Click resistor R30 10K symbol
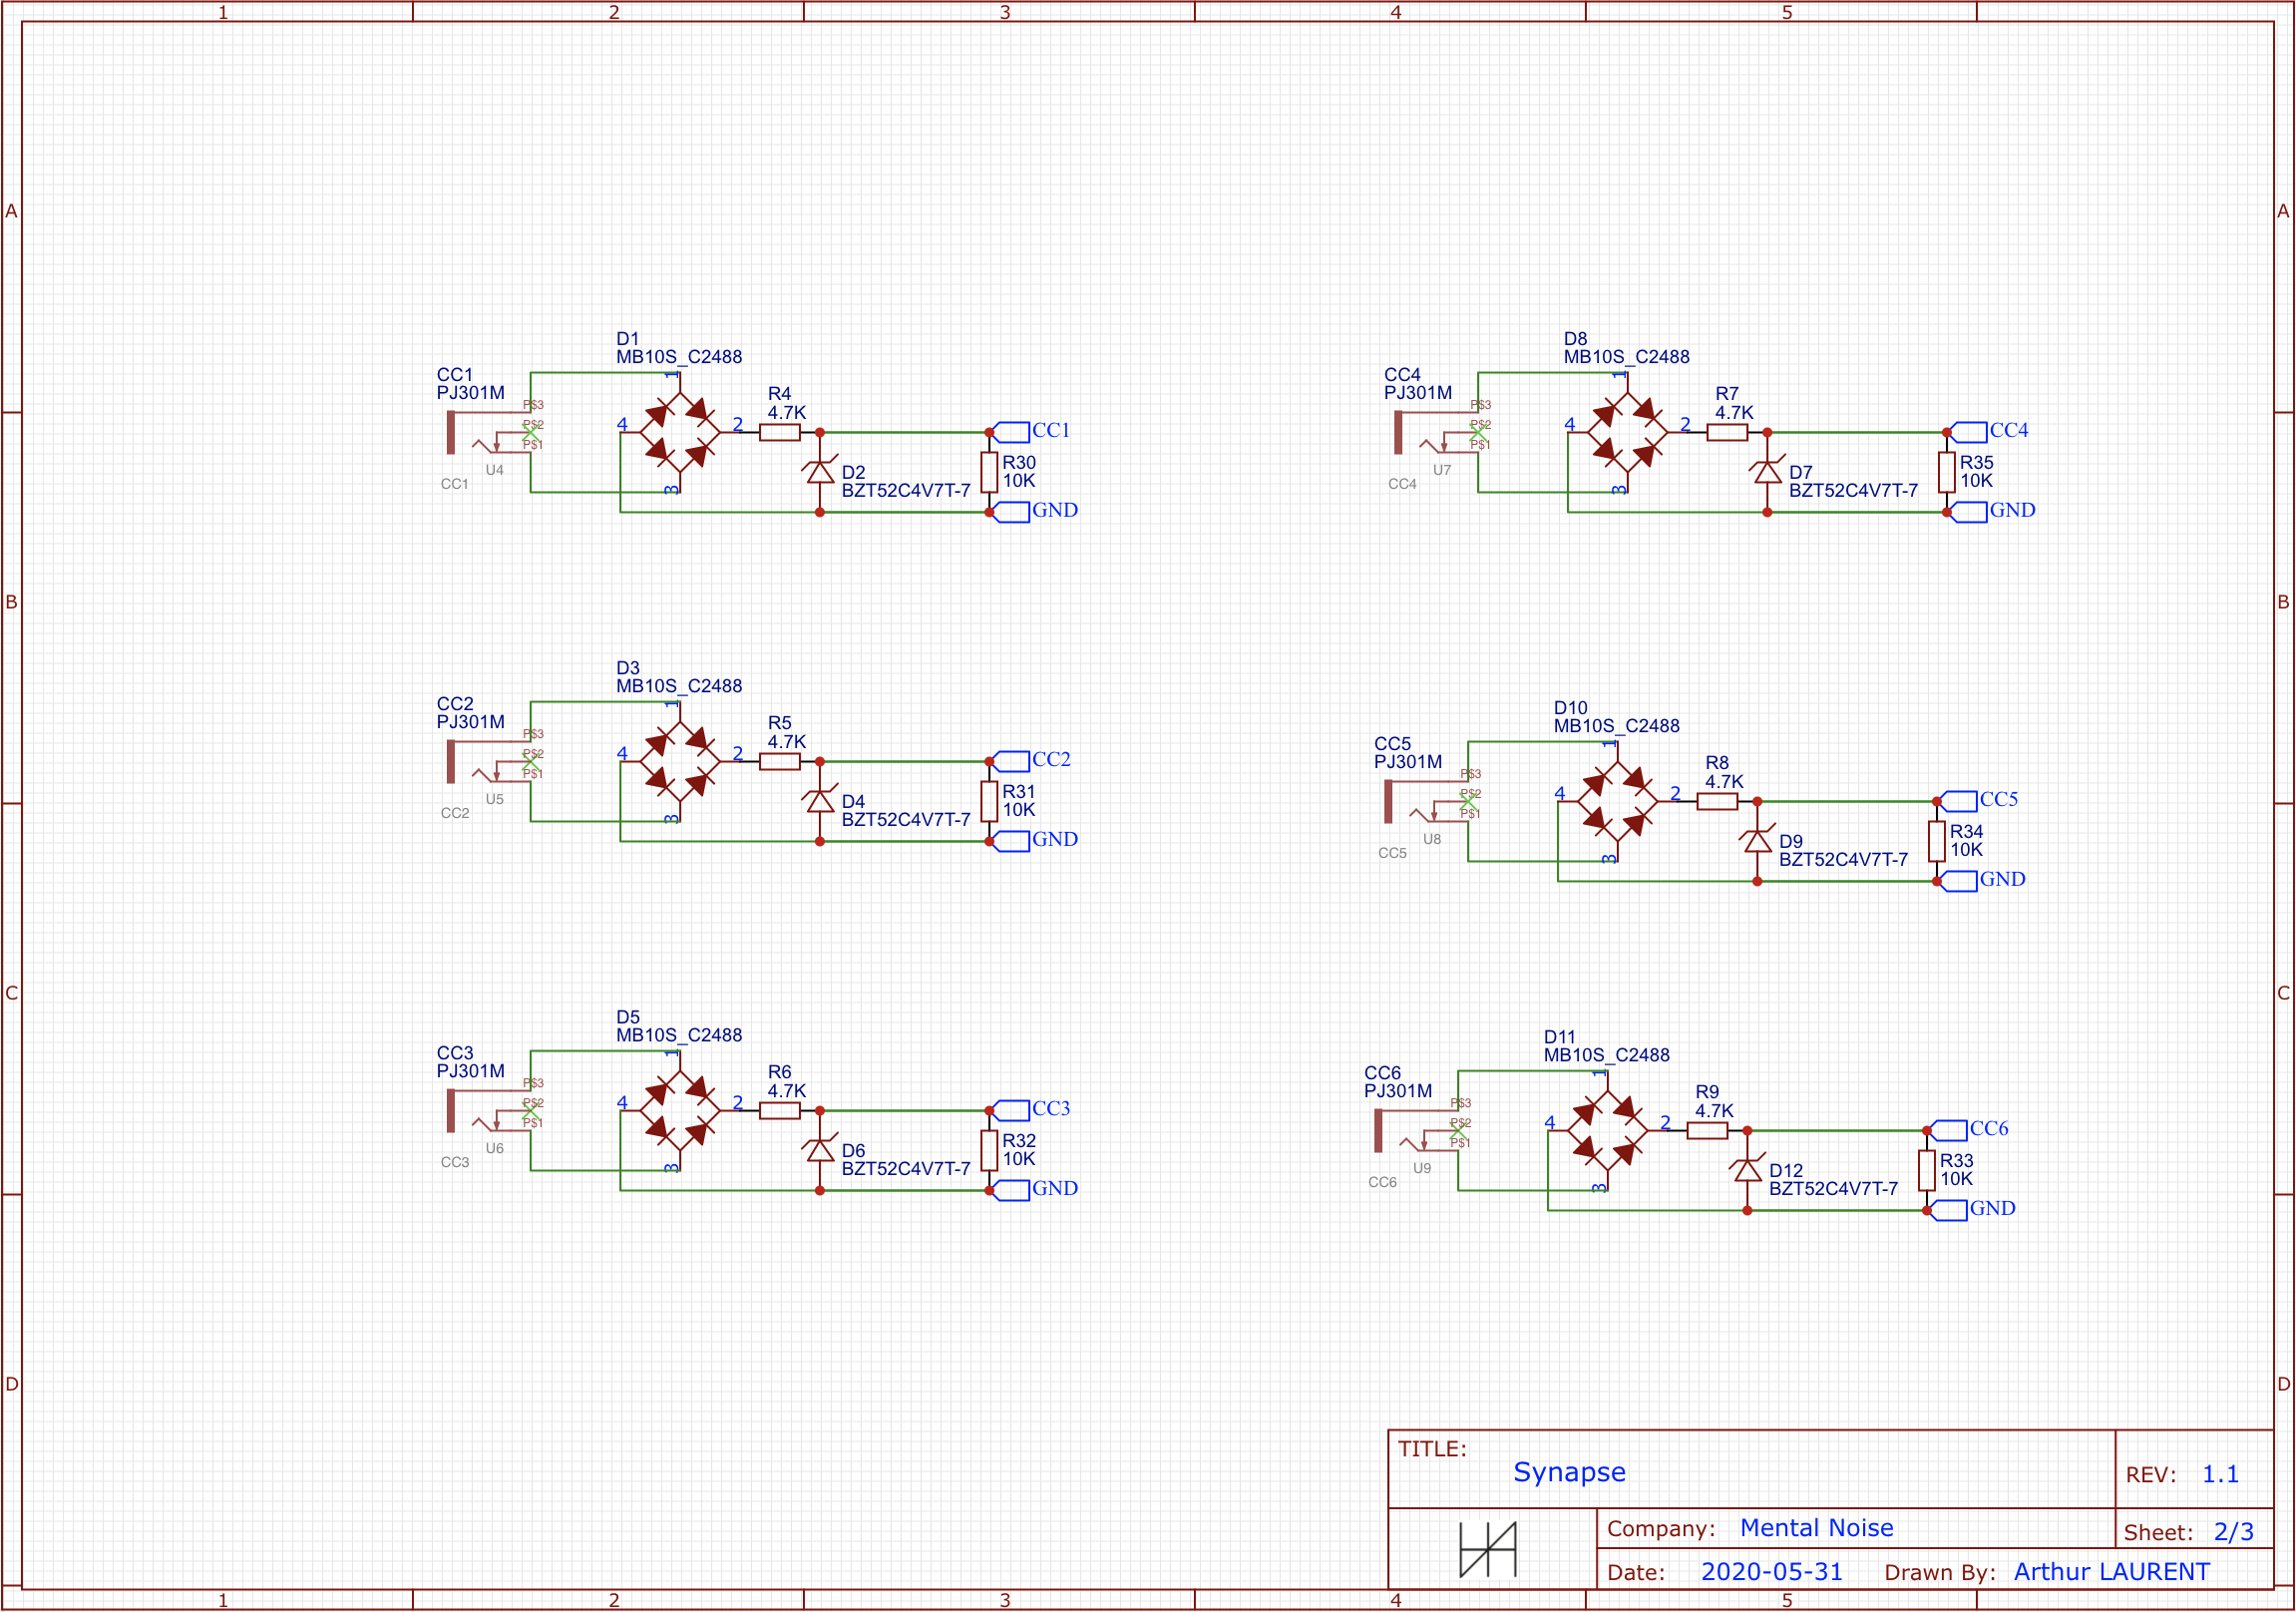 [x=989, y=472]
